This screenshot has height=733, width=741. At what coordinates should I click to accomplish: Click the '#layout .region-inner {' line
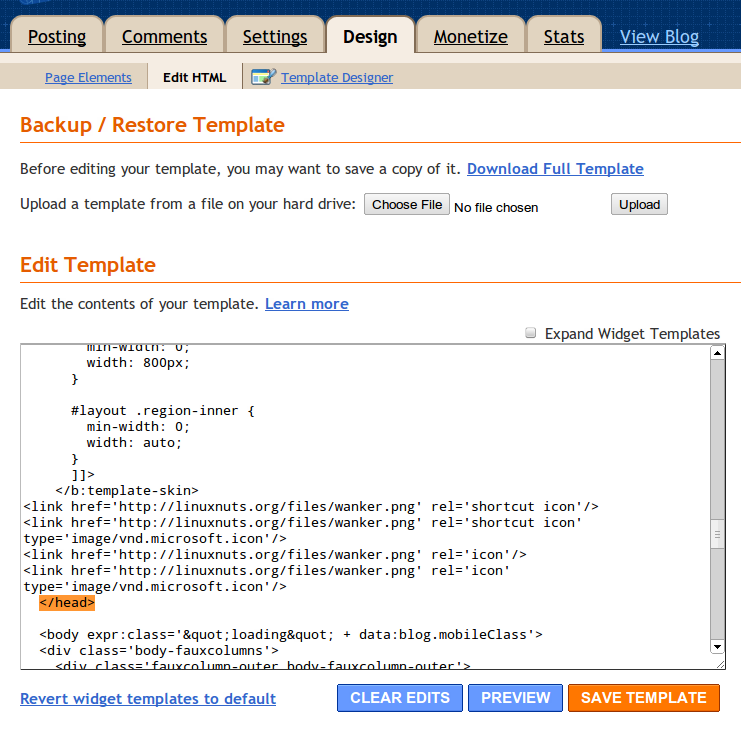click(163, 411)
